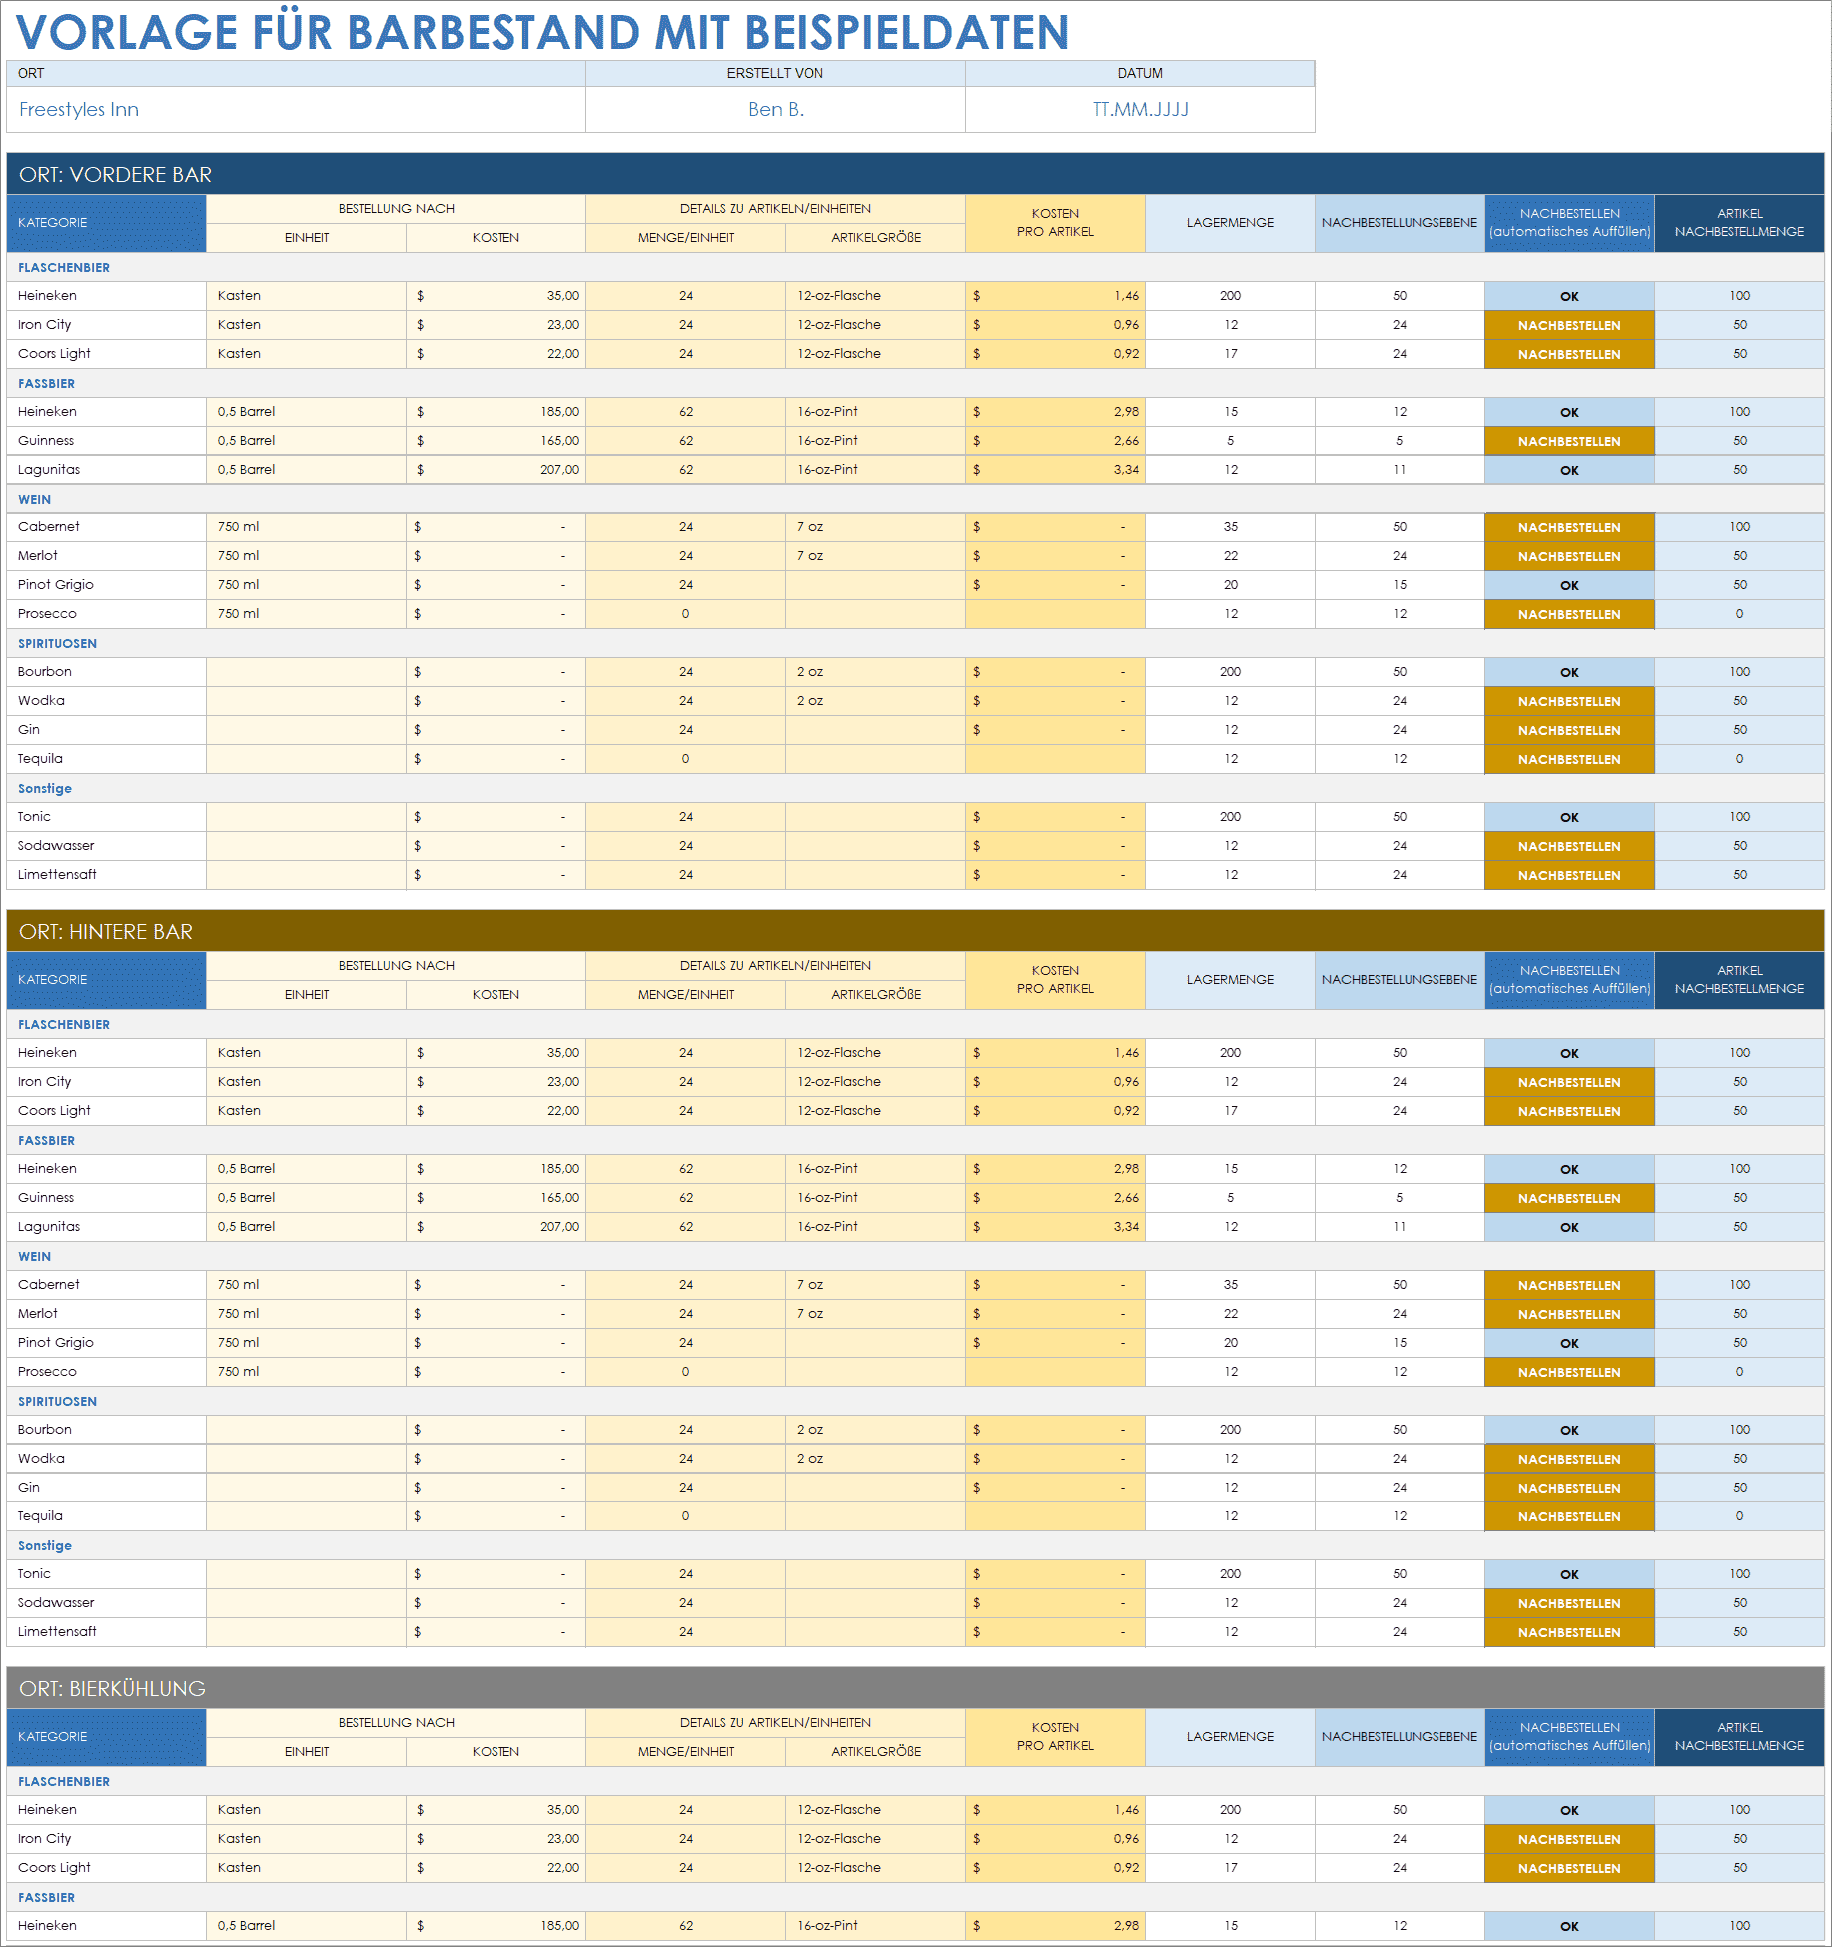Click 'BESTELLUNG NACH' header in Vordere Bar table
1832x1947 pixels.
pyautogui.click(x=396, y=208)
